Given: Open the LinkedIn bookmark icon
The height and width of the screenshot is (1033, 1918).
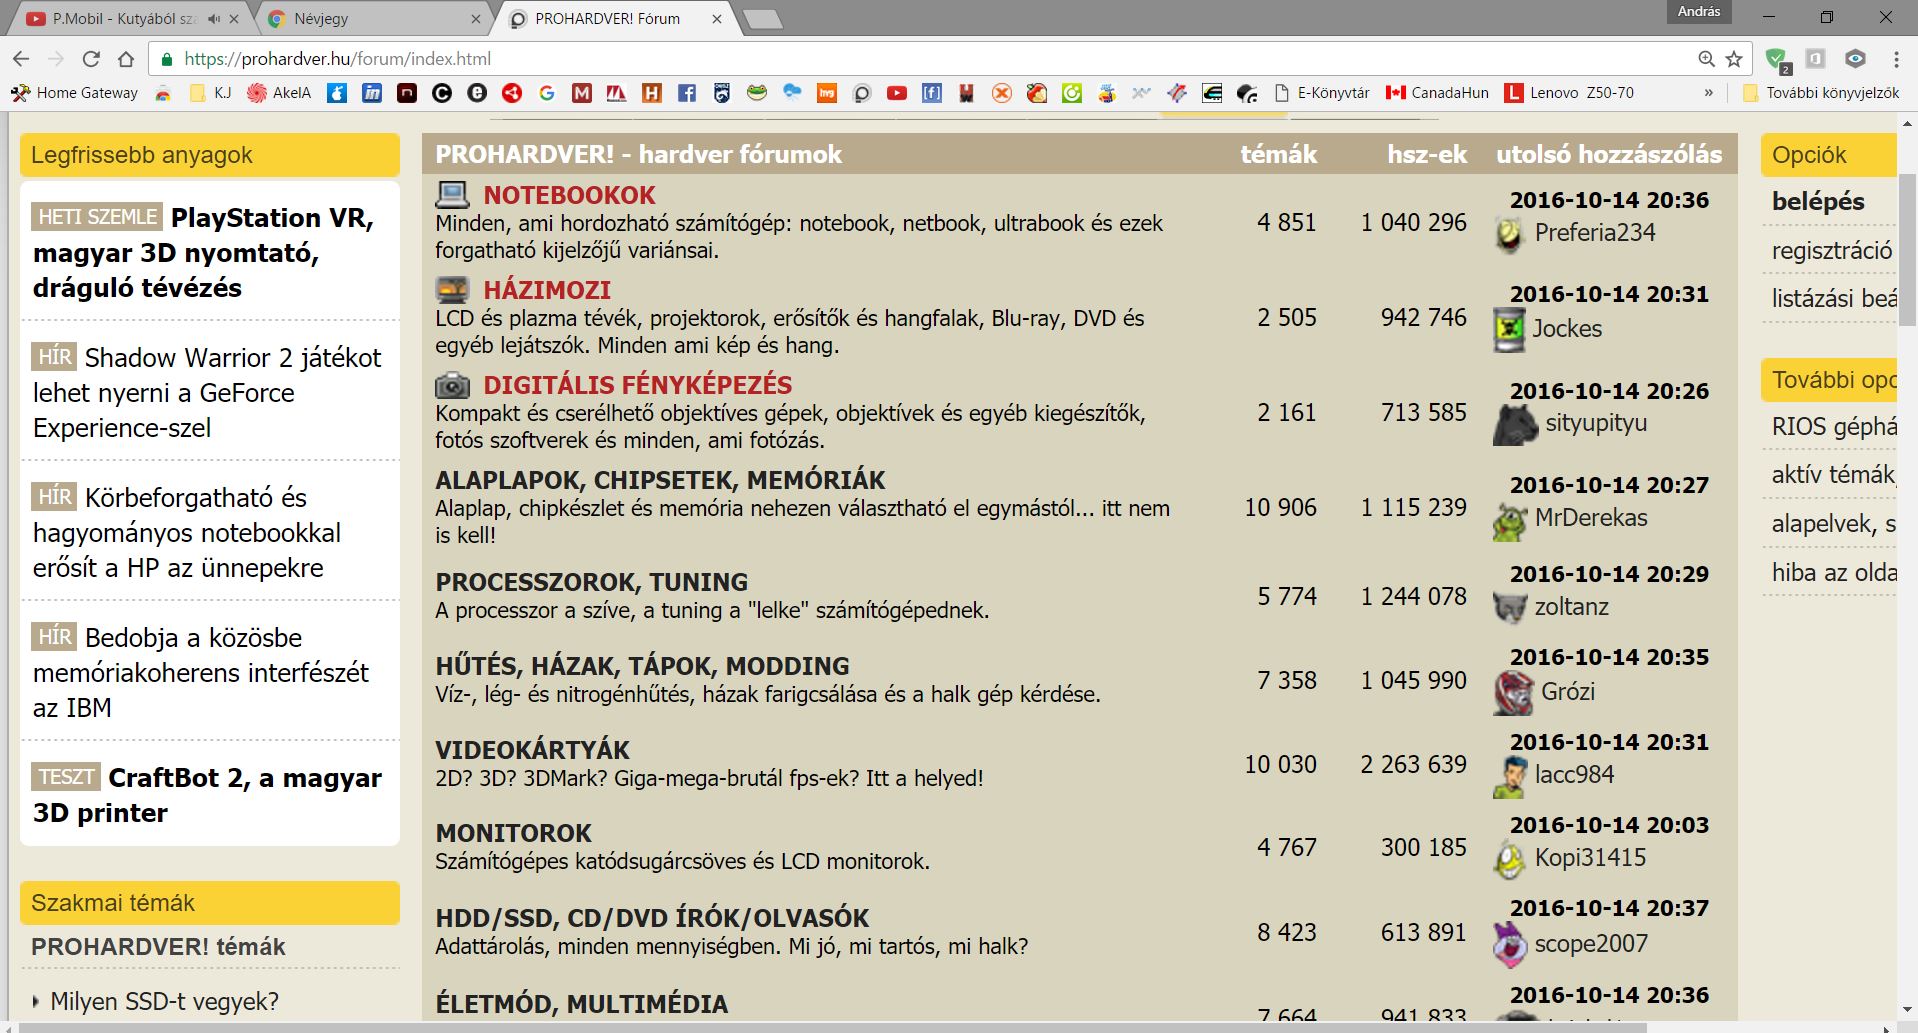Looking at the screenshot, I should [372, 93].
